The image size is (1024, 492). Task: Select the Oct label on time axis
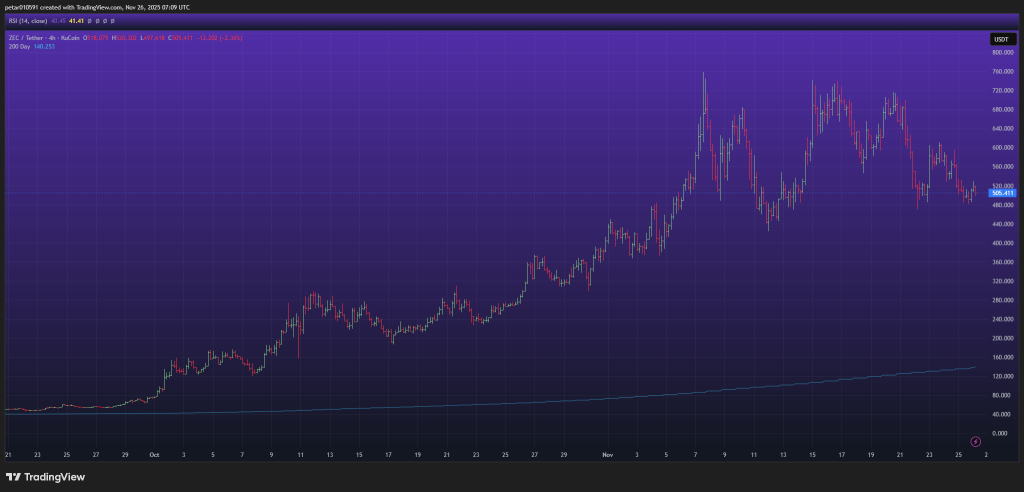pyautogui.click(x=154, y=453)
